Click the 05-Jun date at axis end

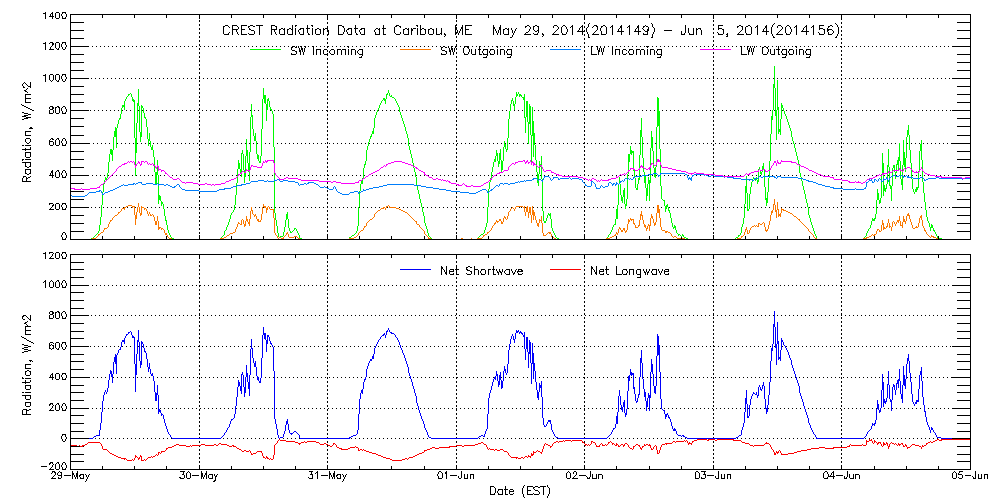point(968,476)
